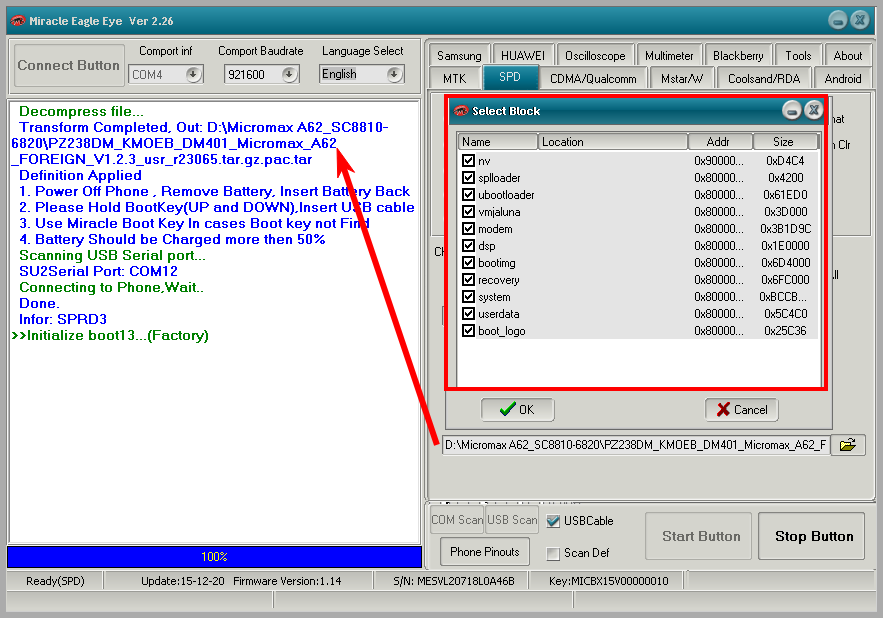
Task: Confirm block selection with OK
Action: [x=518, y=410]
